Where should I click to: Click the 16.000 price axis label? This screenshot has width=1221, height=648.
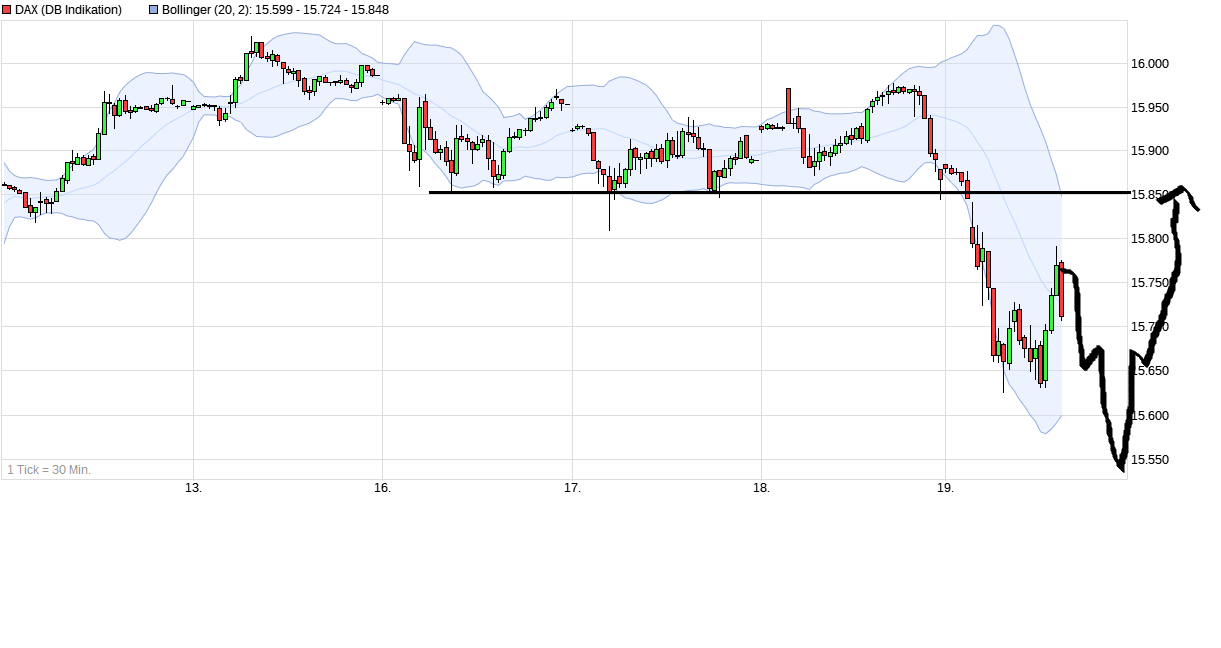click(x=1149, y=64)
